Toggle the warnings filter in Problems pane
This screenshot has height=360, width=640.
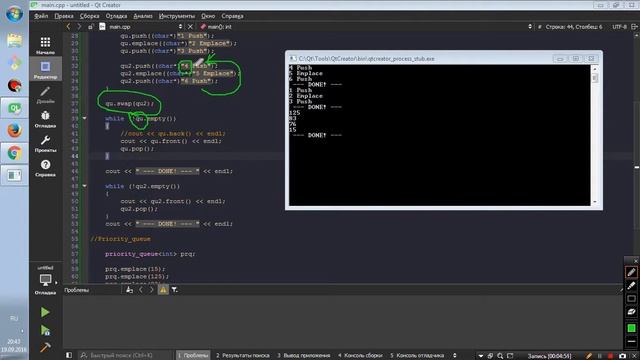163,290
